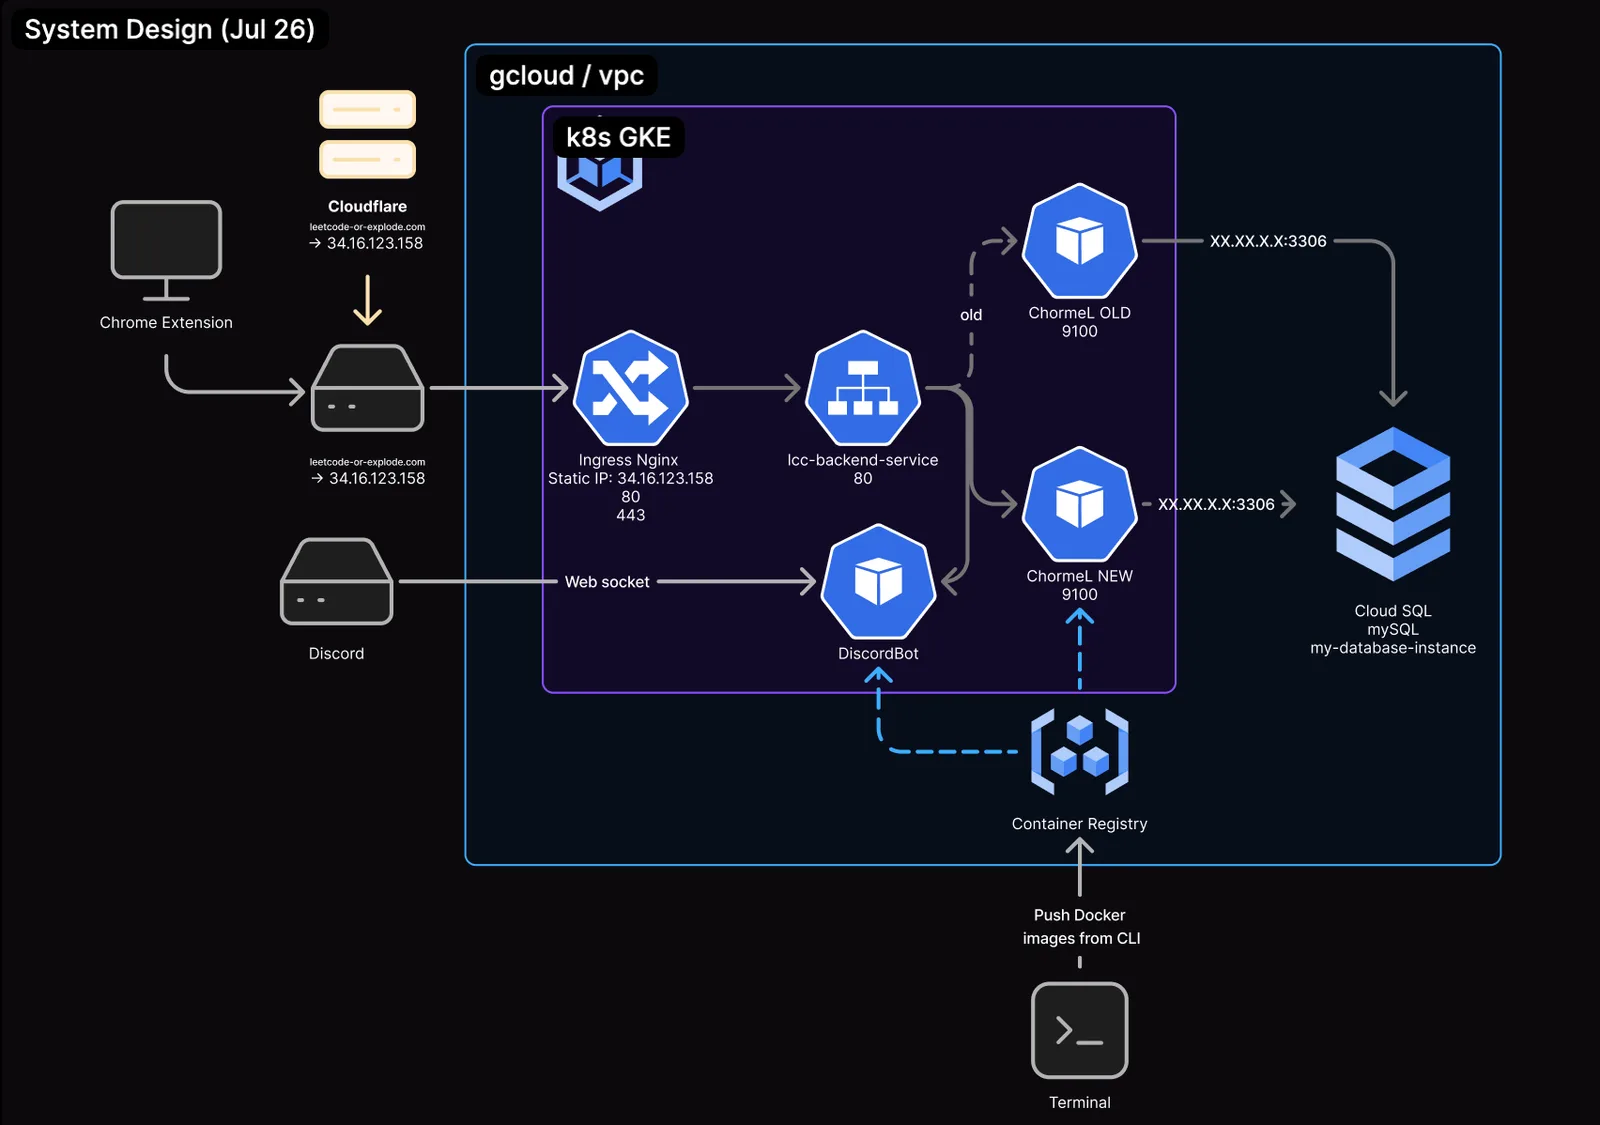Select the ChormeL NEW text label
This screenshot has width=1600, height=1125.
1080,576
